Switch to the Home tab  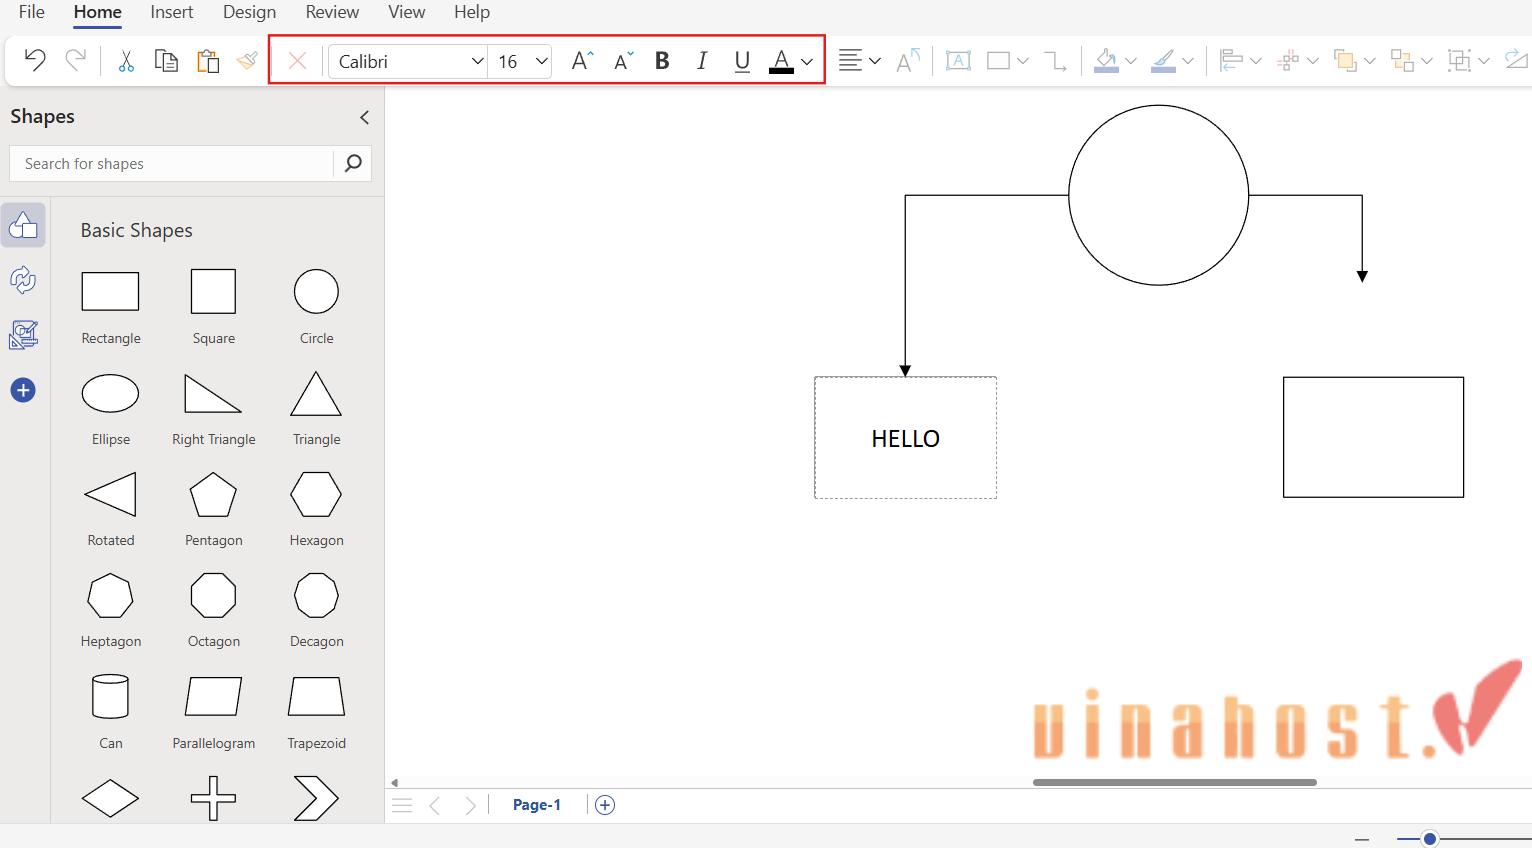pos(97,12)
